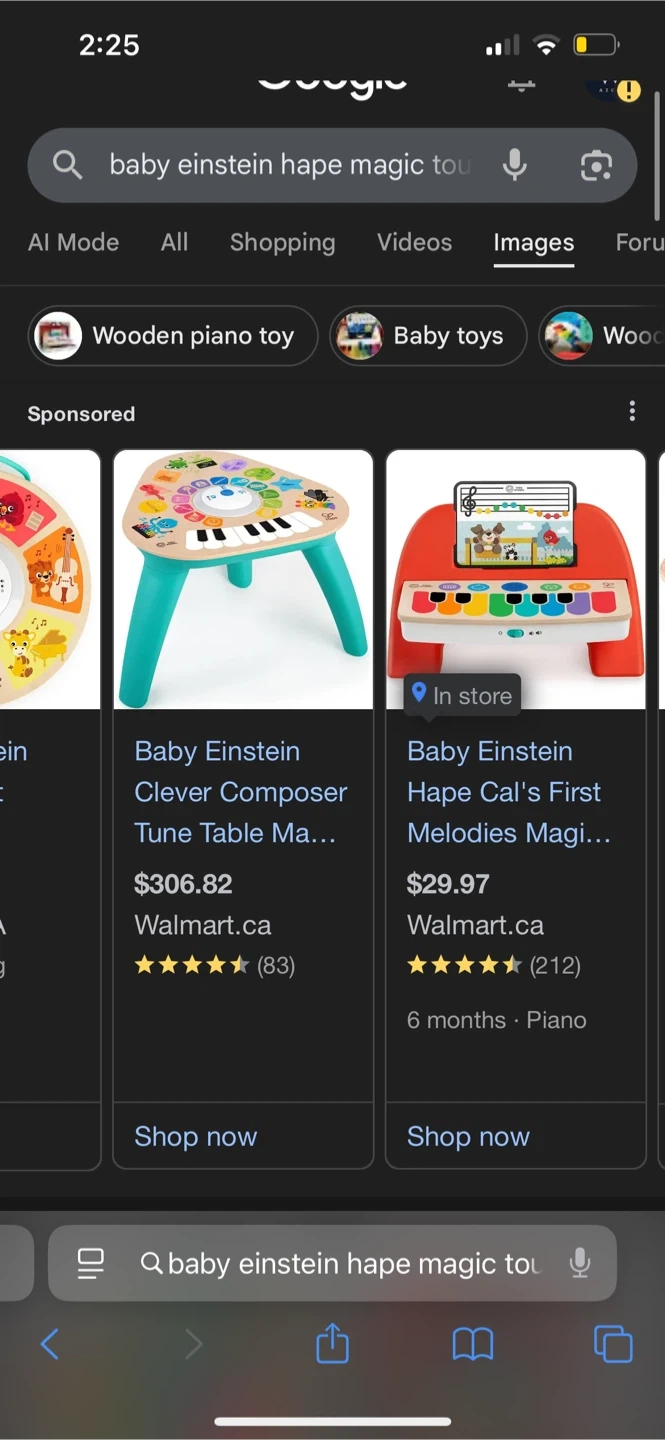
Task: Tap the magnifying glass in Google search box
Action: pyautogui.click(x=67, y=164)
